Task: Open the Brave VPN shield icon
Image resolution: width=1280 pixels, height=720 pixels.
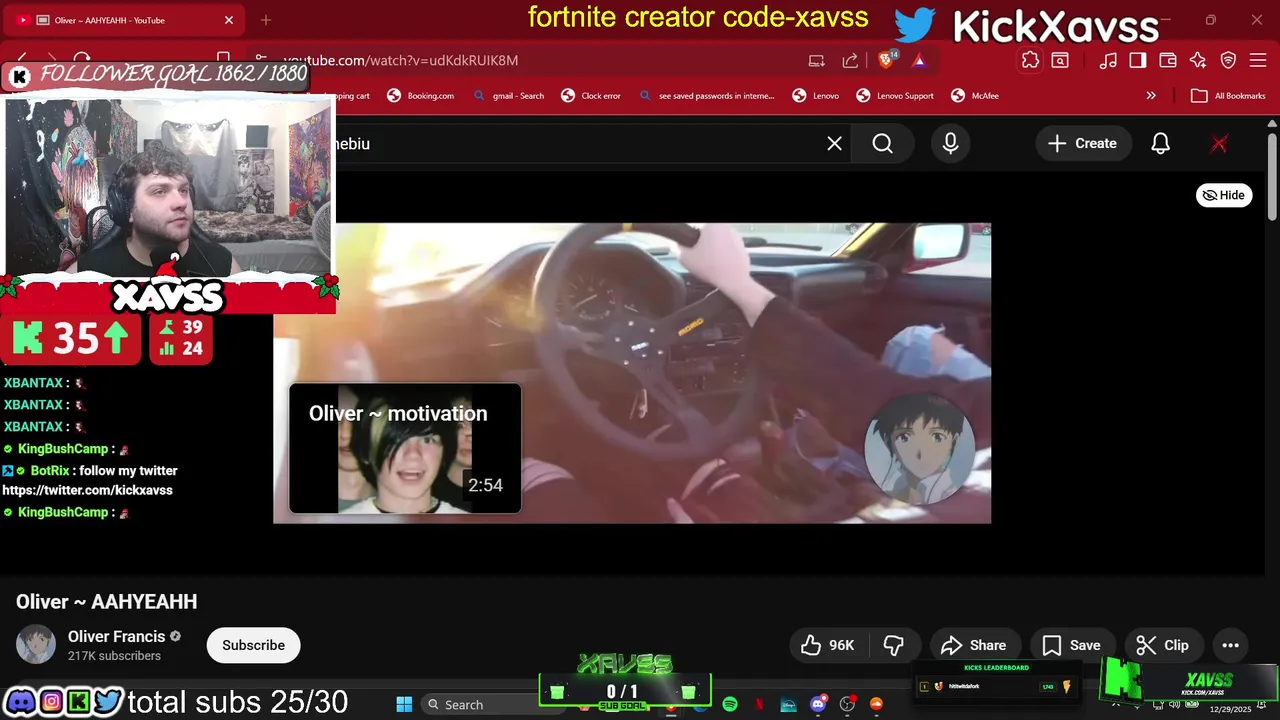Action: 1228,60
